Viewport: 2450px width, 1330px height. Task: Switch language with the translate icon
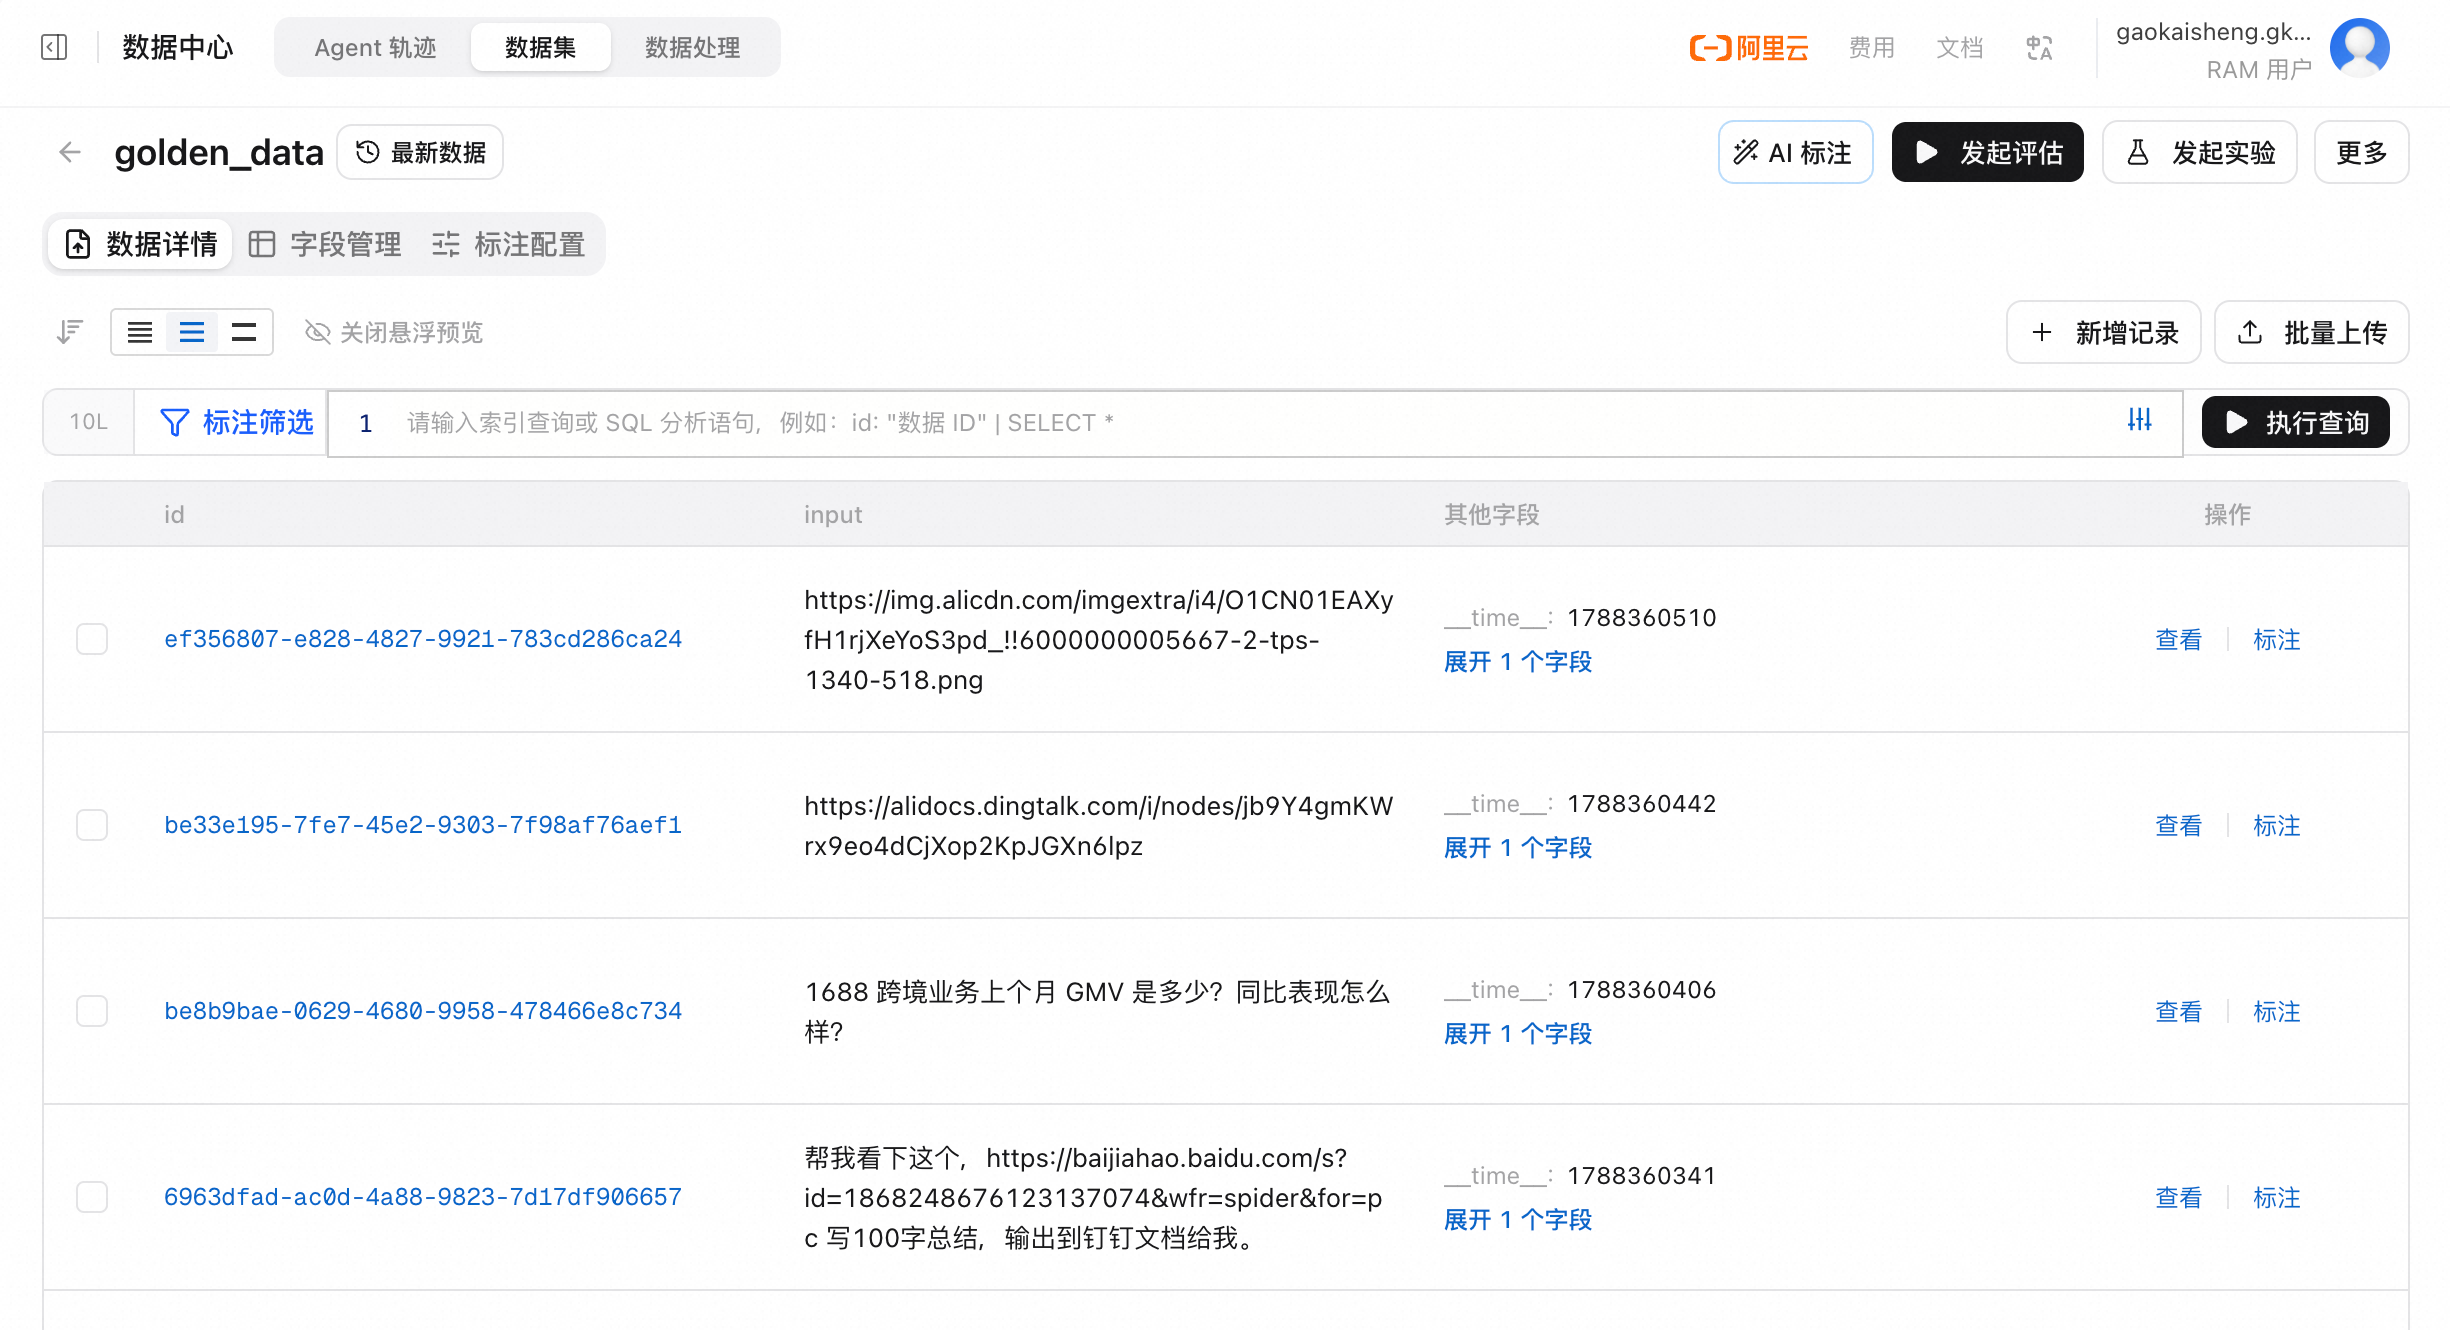(x=2039, y=47)
